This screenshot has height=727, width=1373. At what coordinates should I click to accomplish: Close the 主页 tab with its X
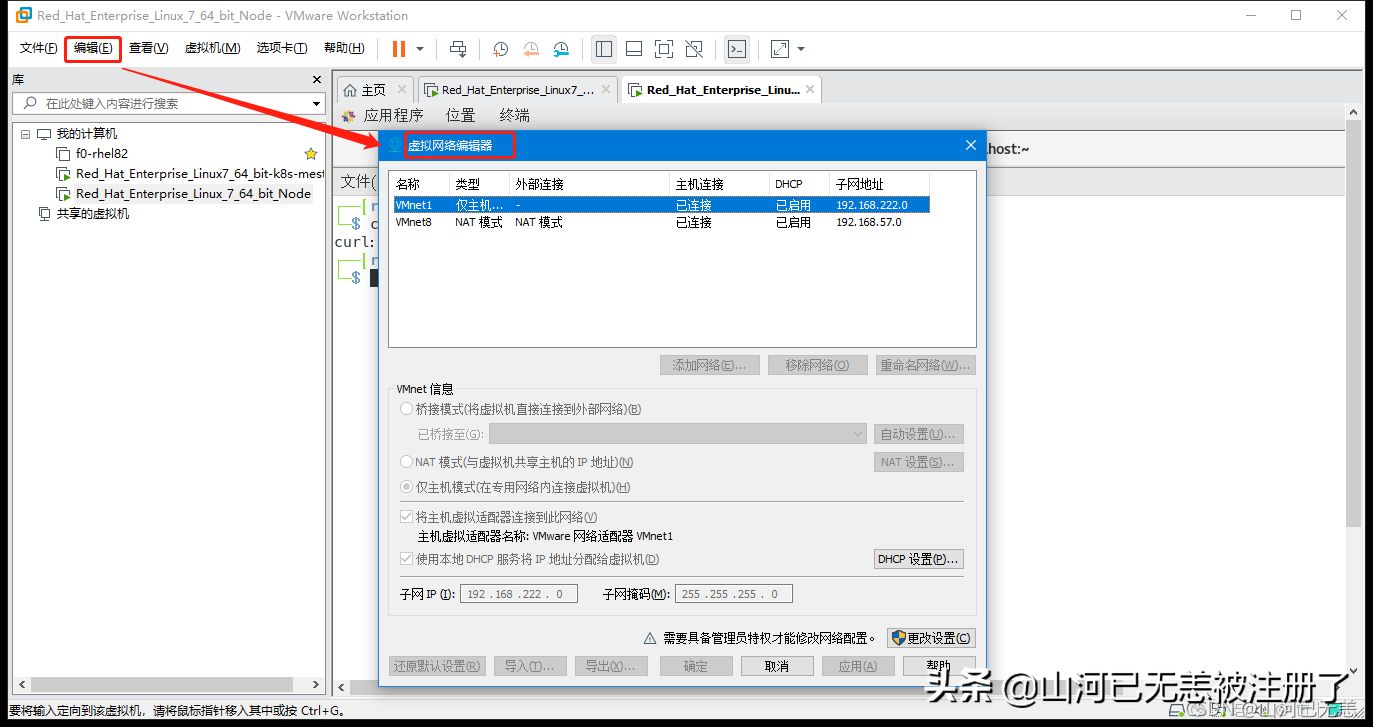[401, 89]
